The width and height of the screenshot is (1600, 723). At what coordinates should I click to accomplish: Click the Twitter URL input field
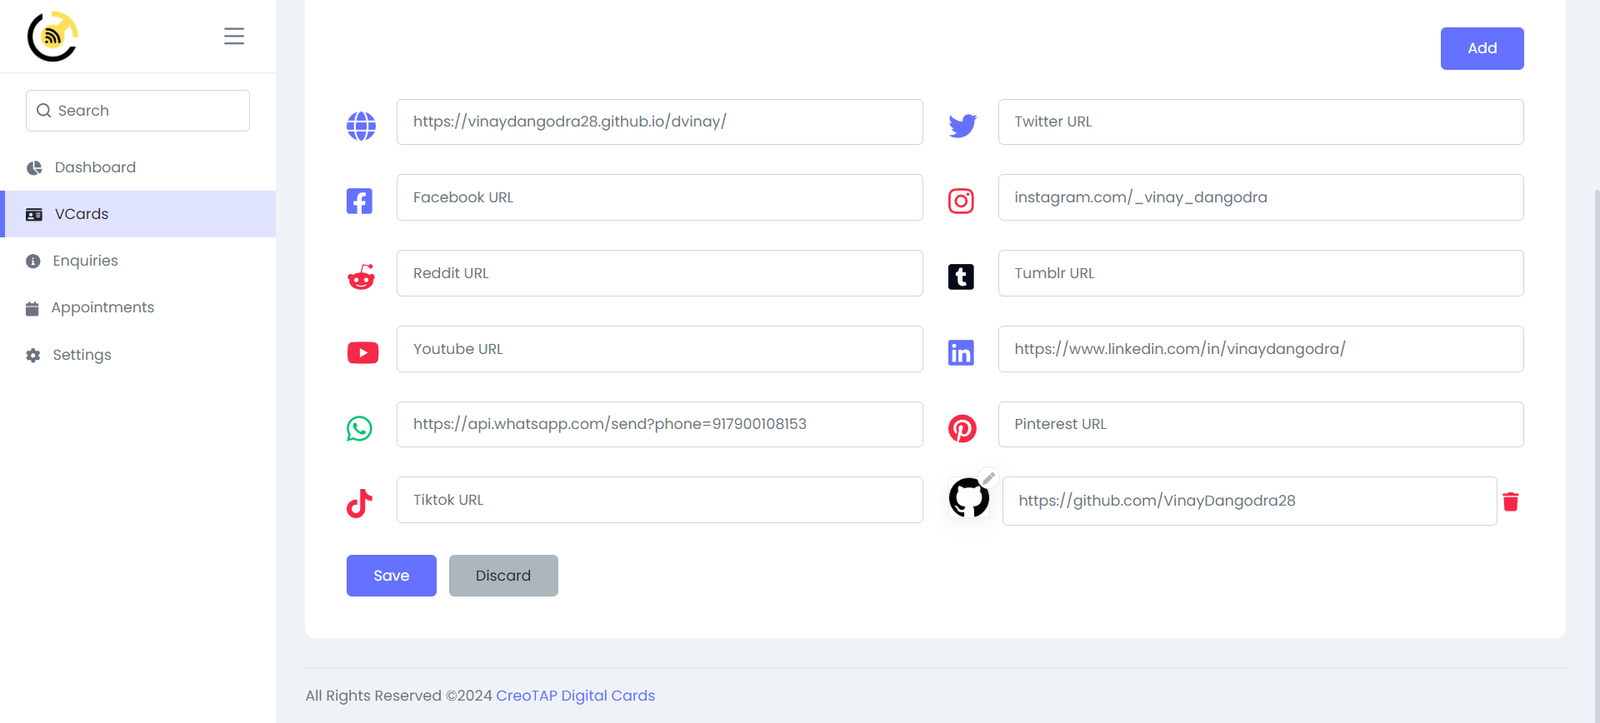[1261, 122]
